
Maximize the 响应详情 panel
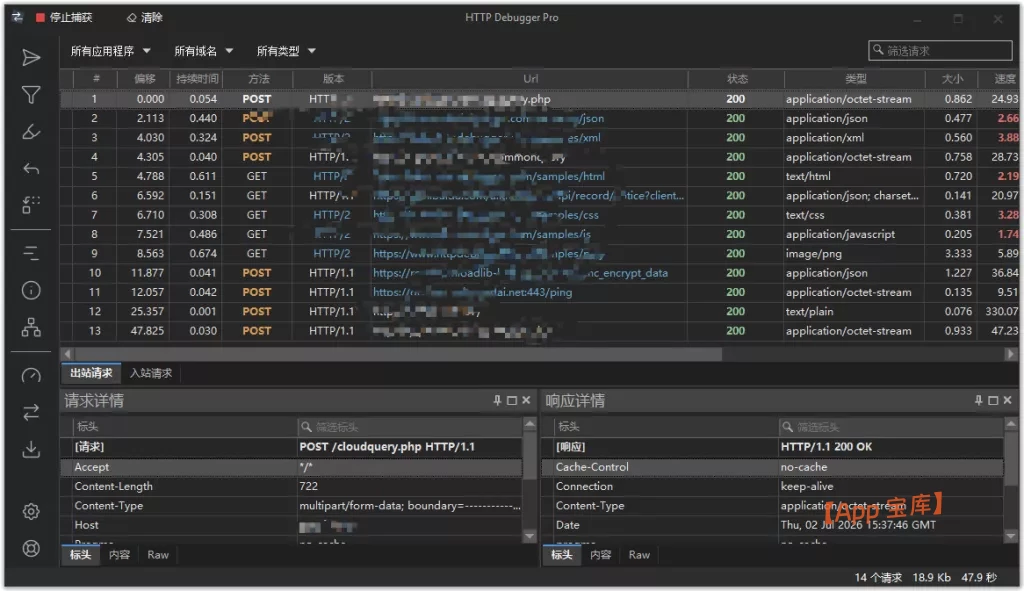point(993,400)
